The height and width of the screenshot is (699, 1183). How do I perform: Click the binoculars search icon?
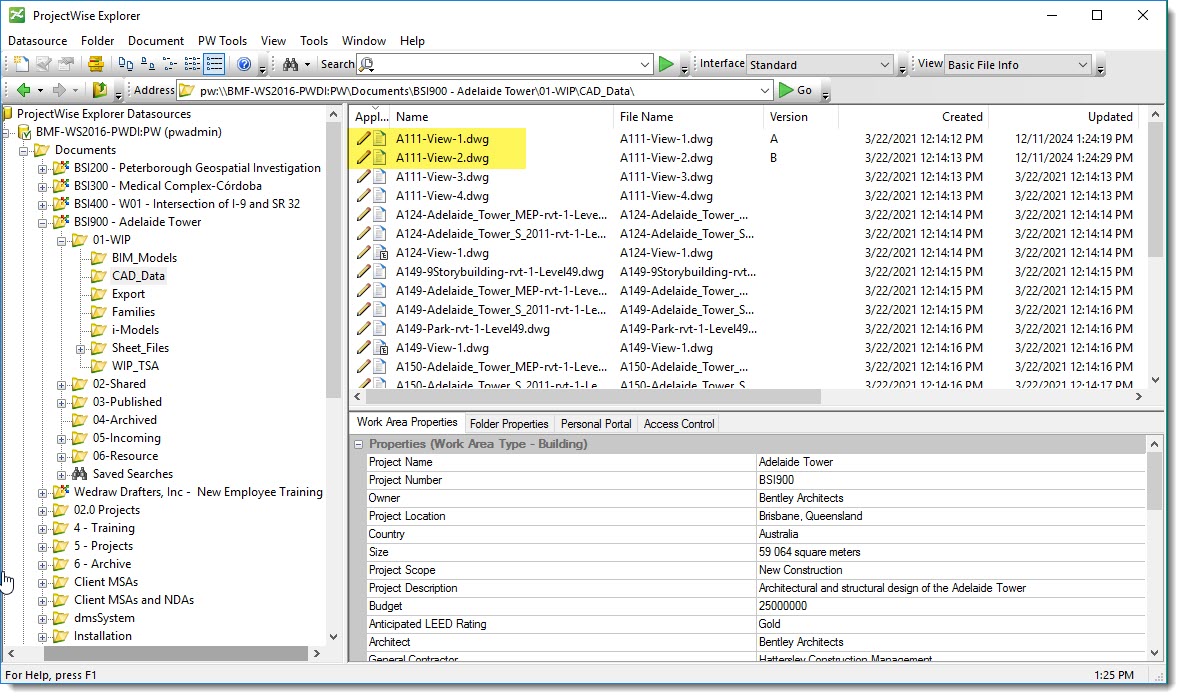[x=290, y=64]
